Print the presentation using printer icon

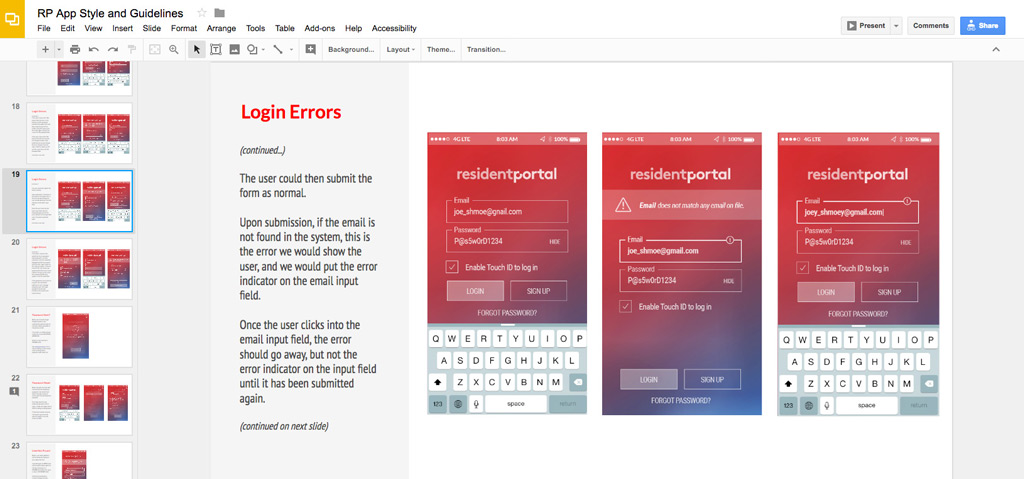[x=75, y=49]
